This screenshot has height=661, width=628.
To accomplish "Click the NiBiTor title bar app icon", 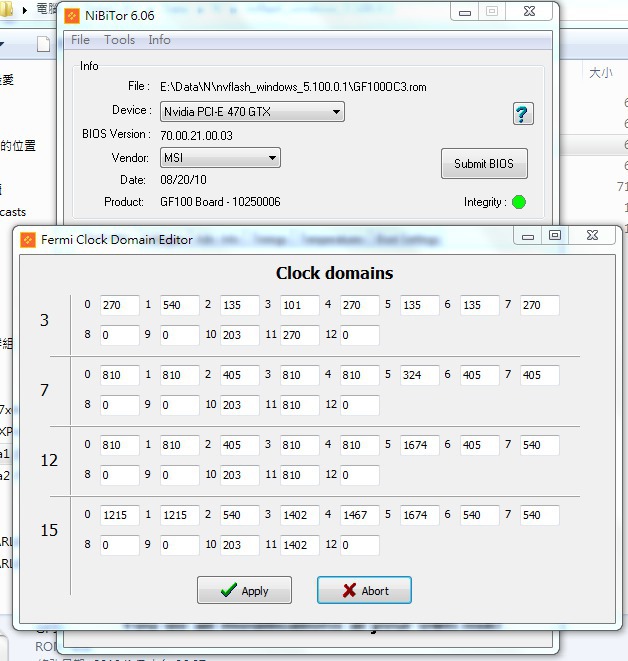I will 72,15.
